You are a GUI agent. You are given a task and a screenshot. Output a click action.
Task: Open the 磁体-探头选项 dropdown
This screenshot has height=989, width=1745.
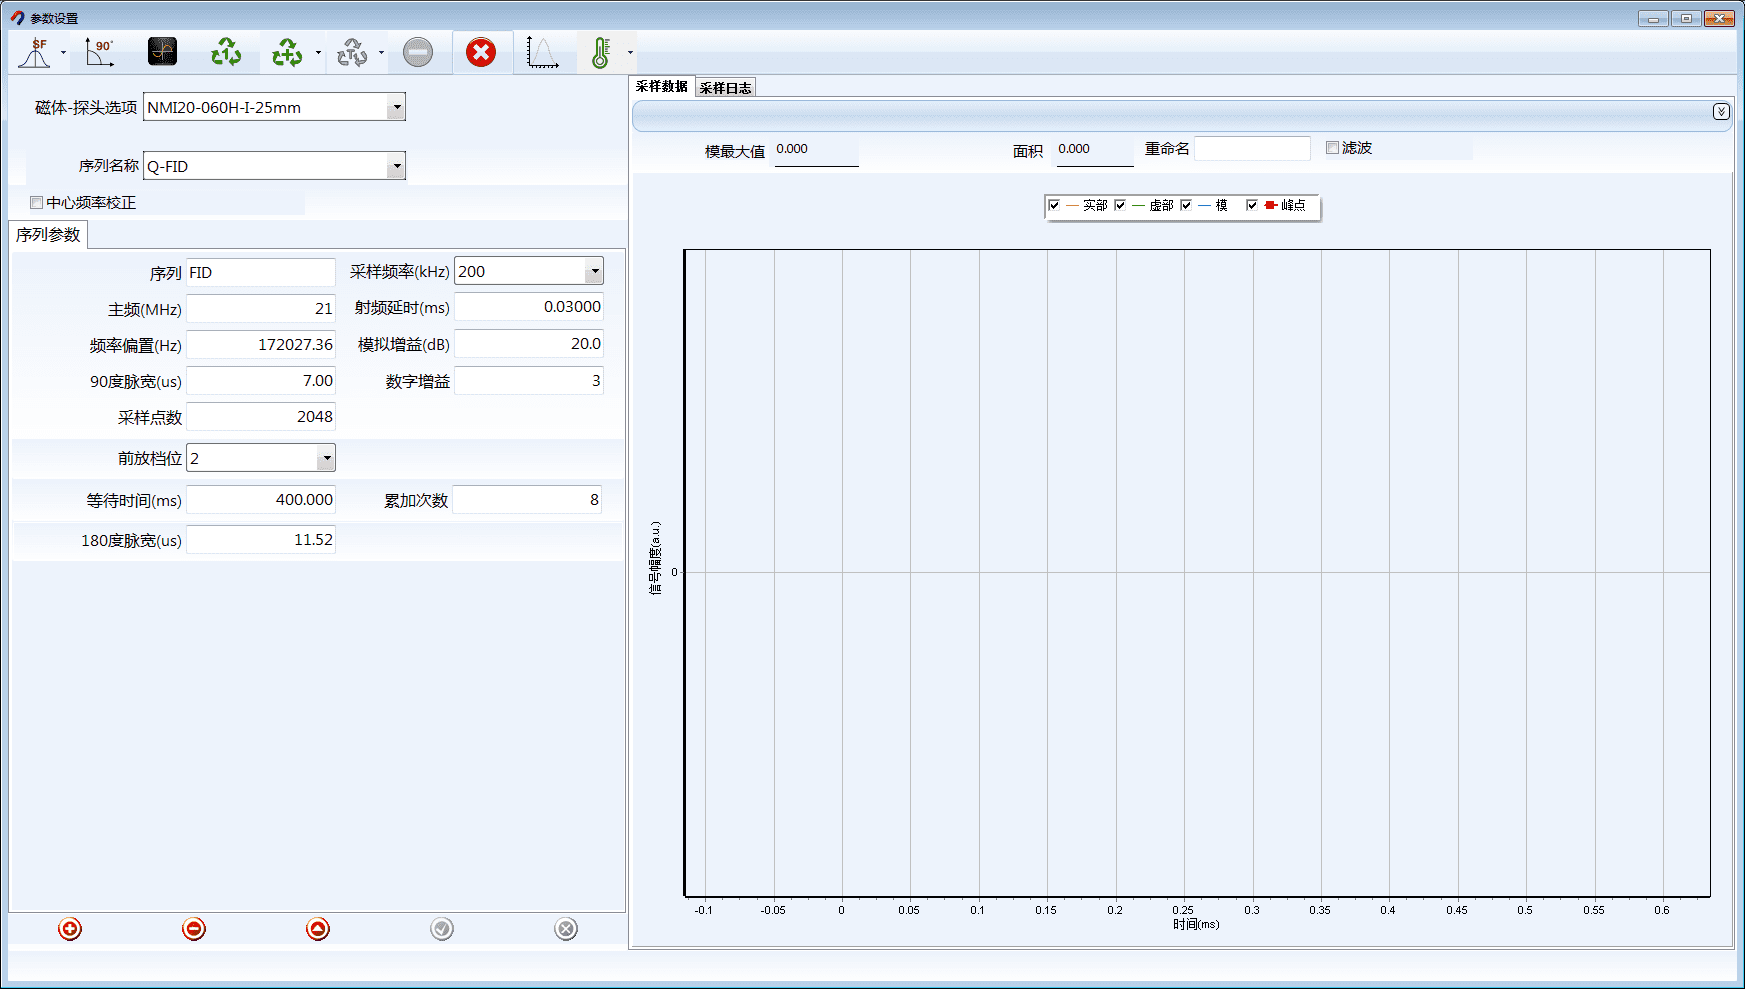[x=396, y=107]
